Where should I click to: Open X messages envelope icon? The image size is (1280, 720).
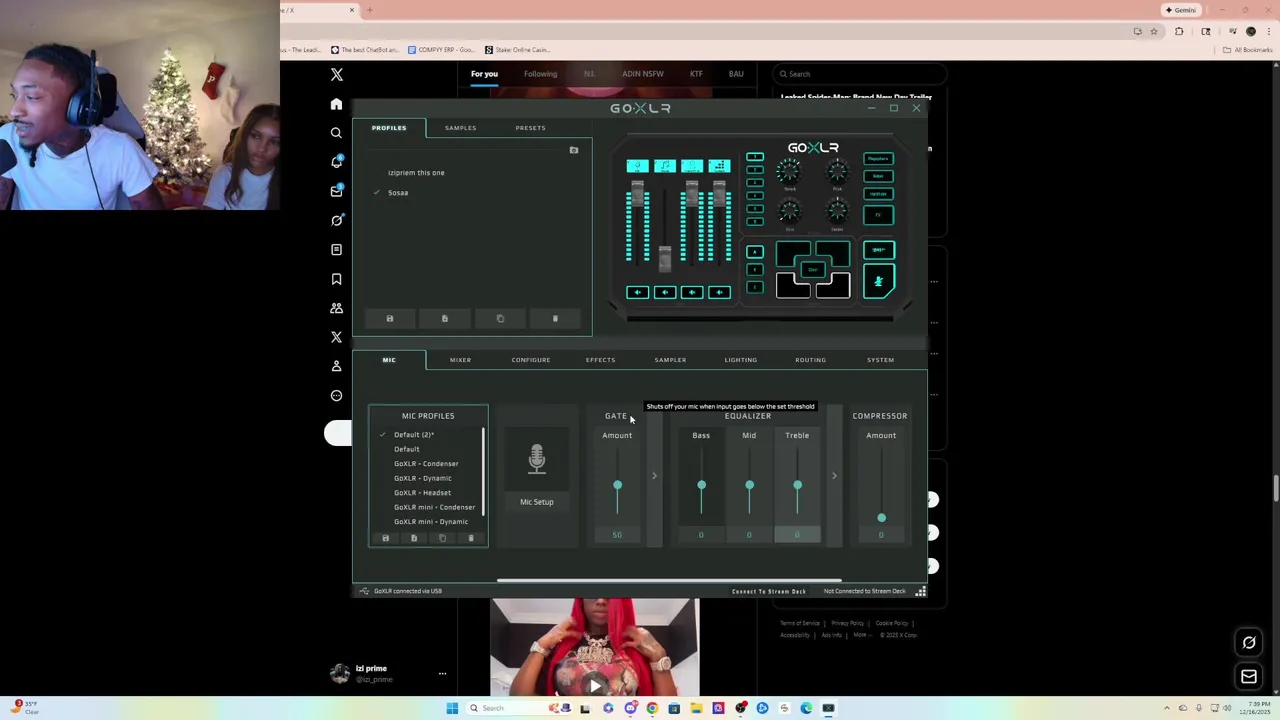(x=336, y=191)
